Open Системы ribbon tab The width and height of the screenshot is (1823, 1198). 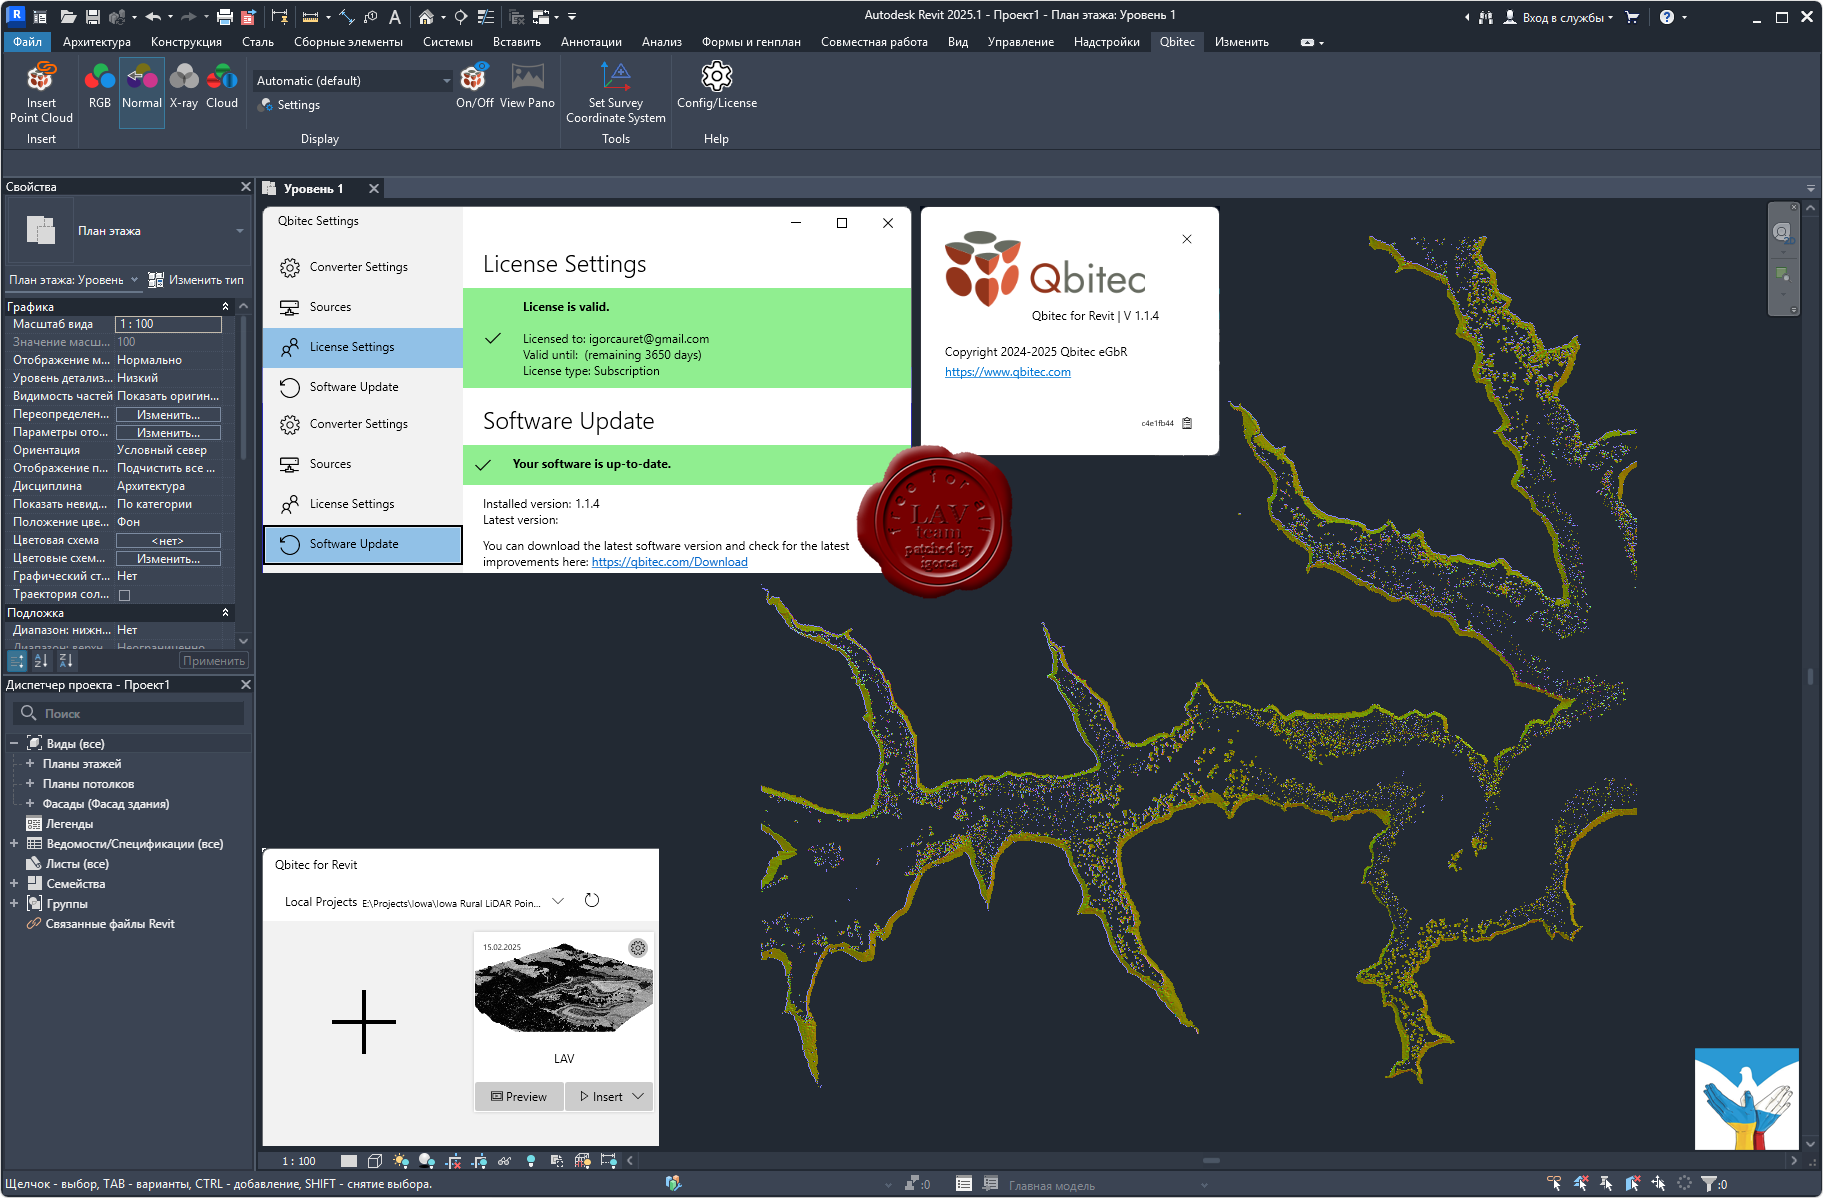(x=447, y=42)
